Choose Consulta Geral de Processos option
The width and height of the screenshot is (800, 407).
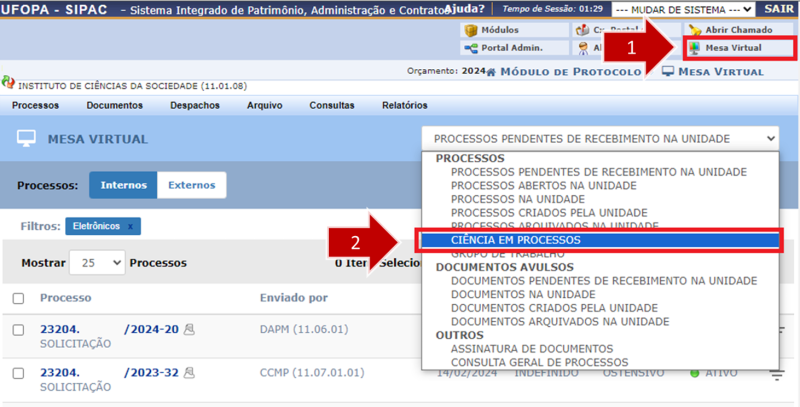[540, 363]
